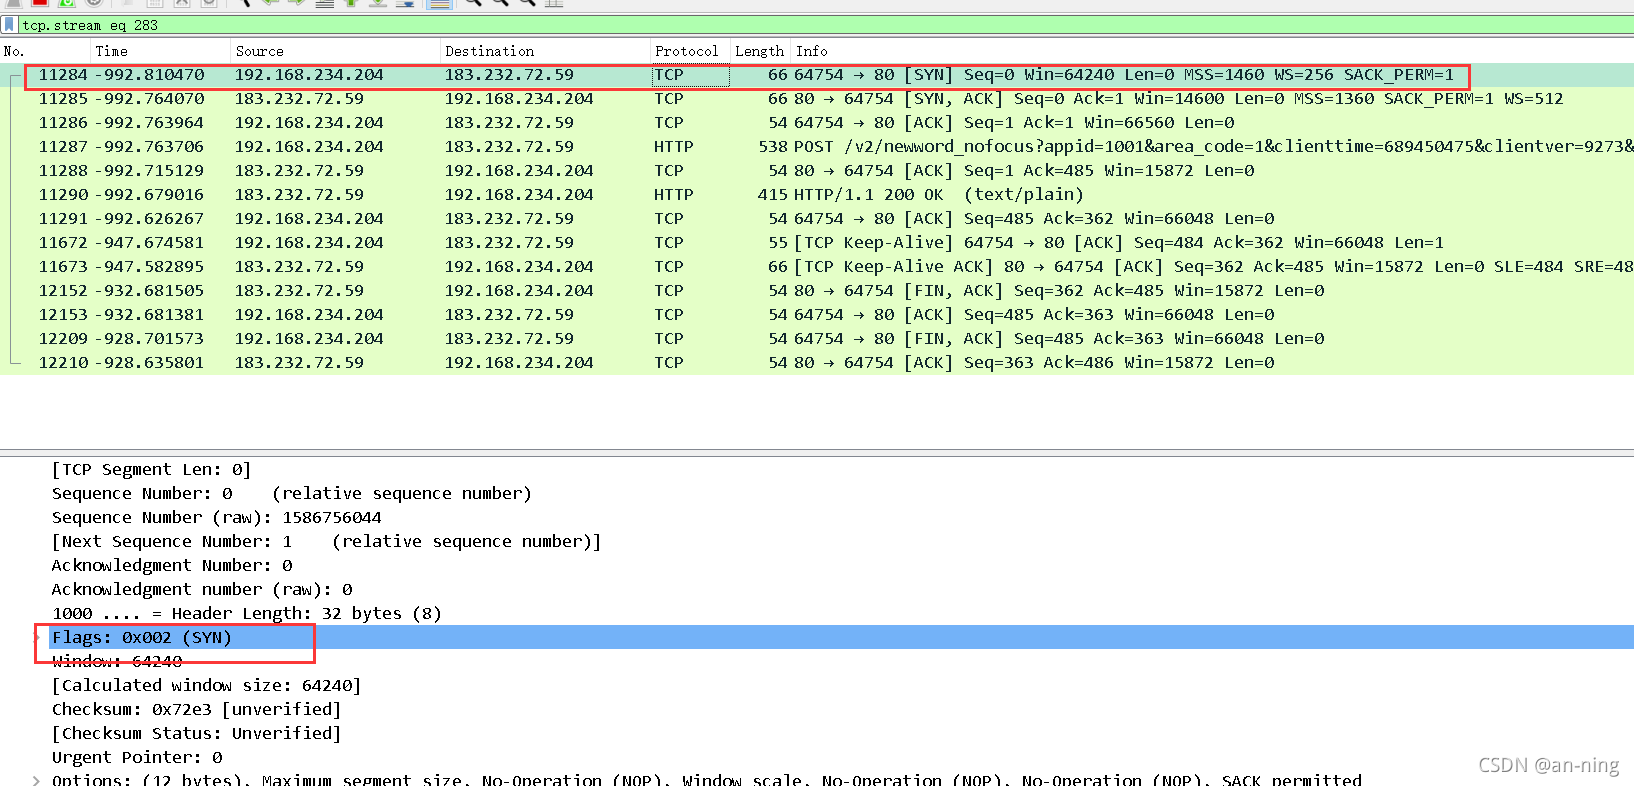Screen dimensions: 1634x786
Task: Select packet 11673 Keep-Alive ACK row
Action: pos(817,267)
